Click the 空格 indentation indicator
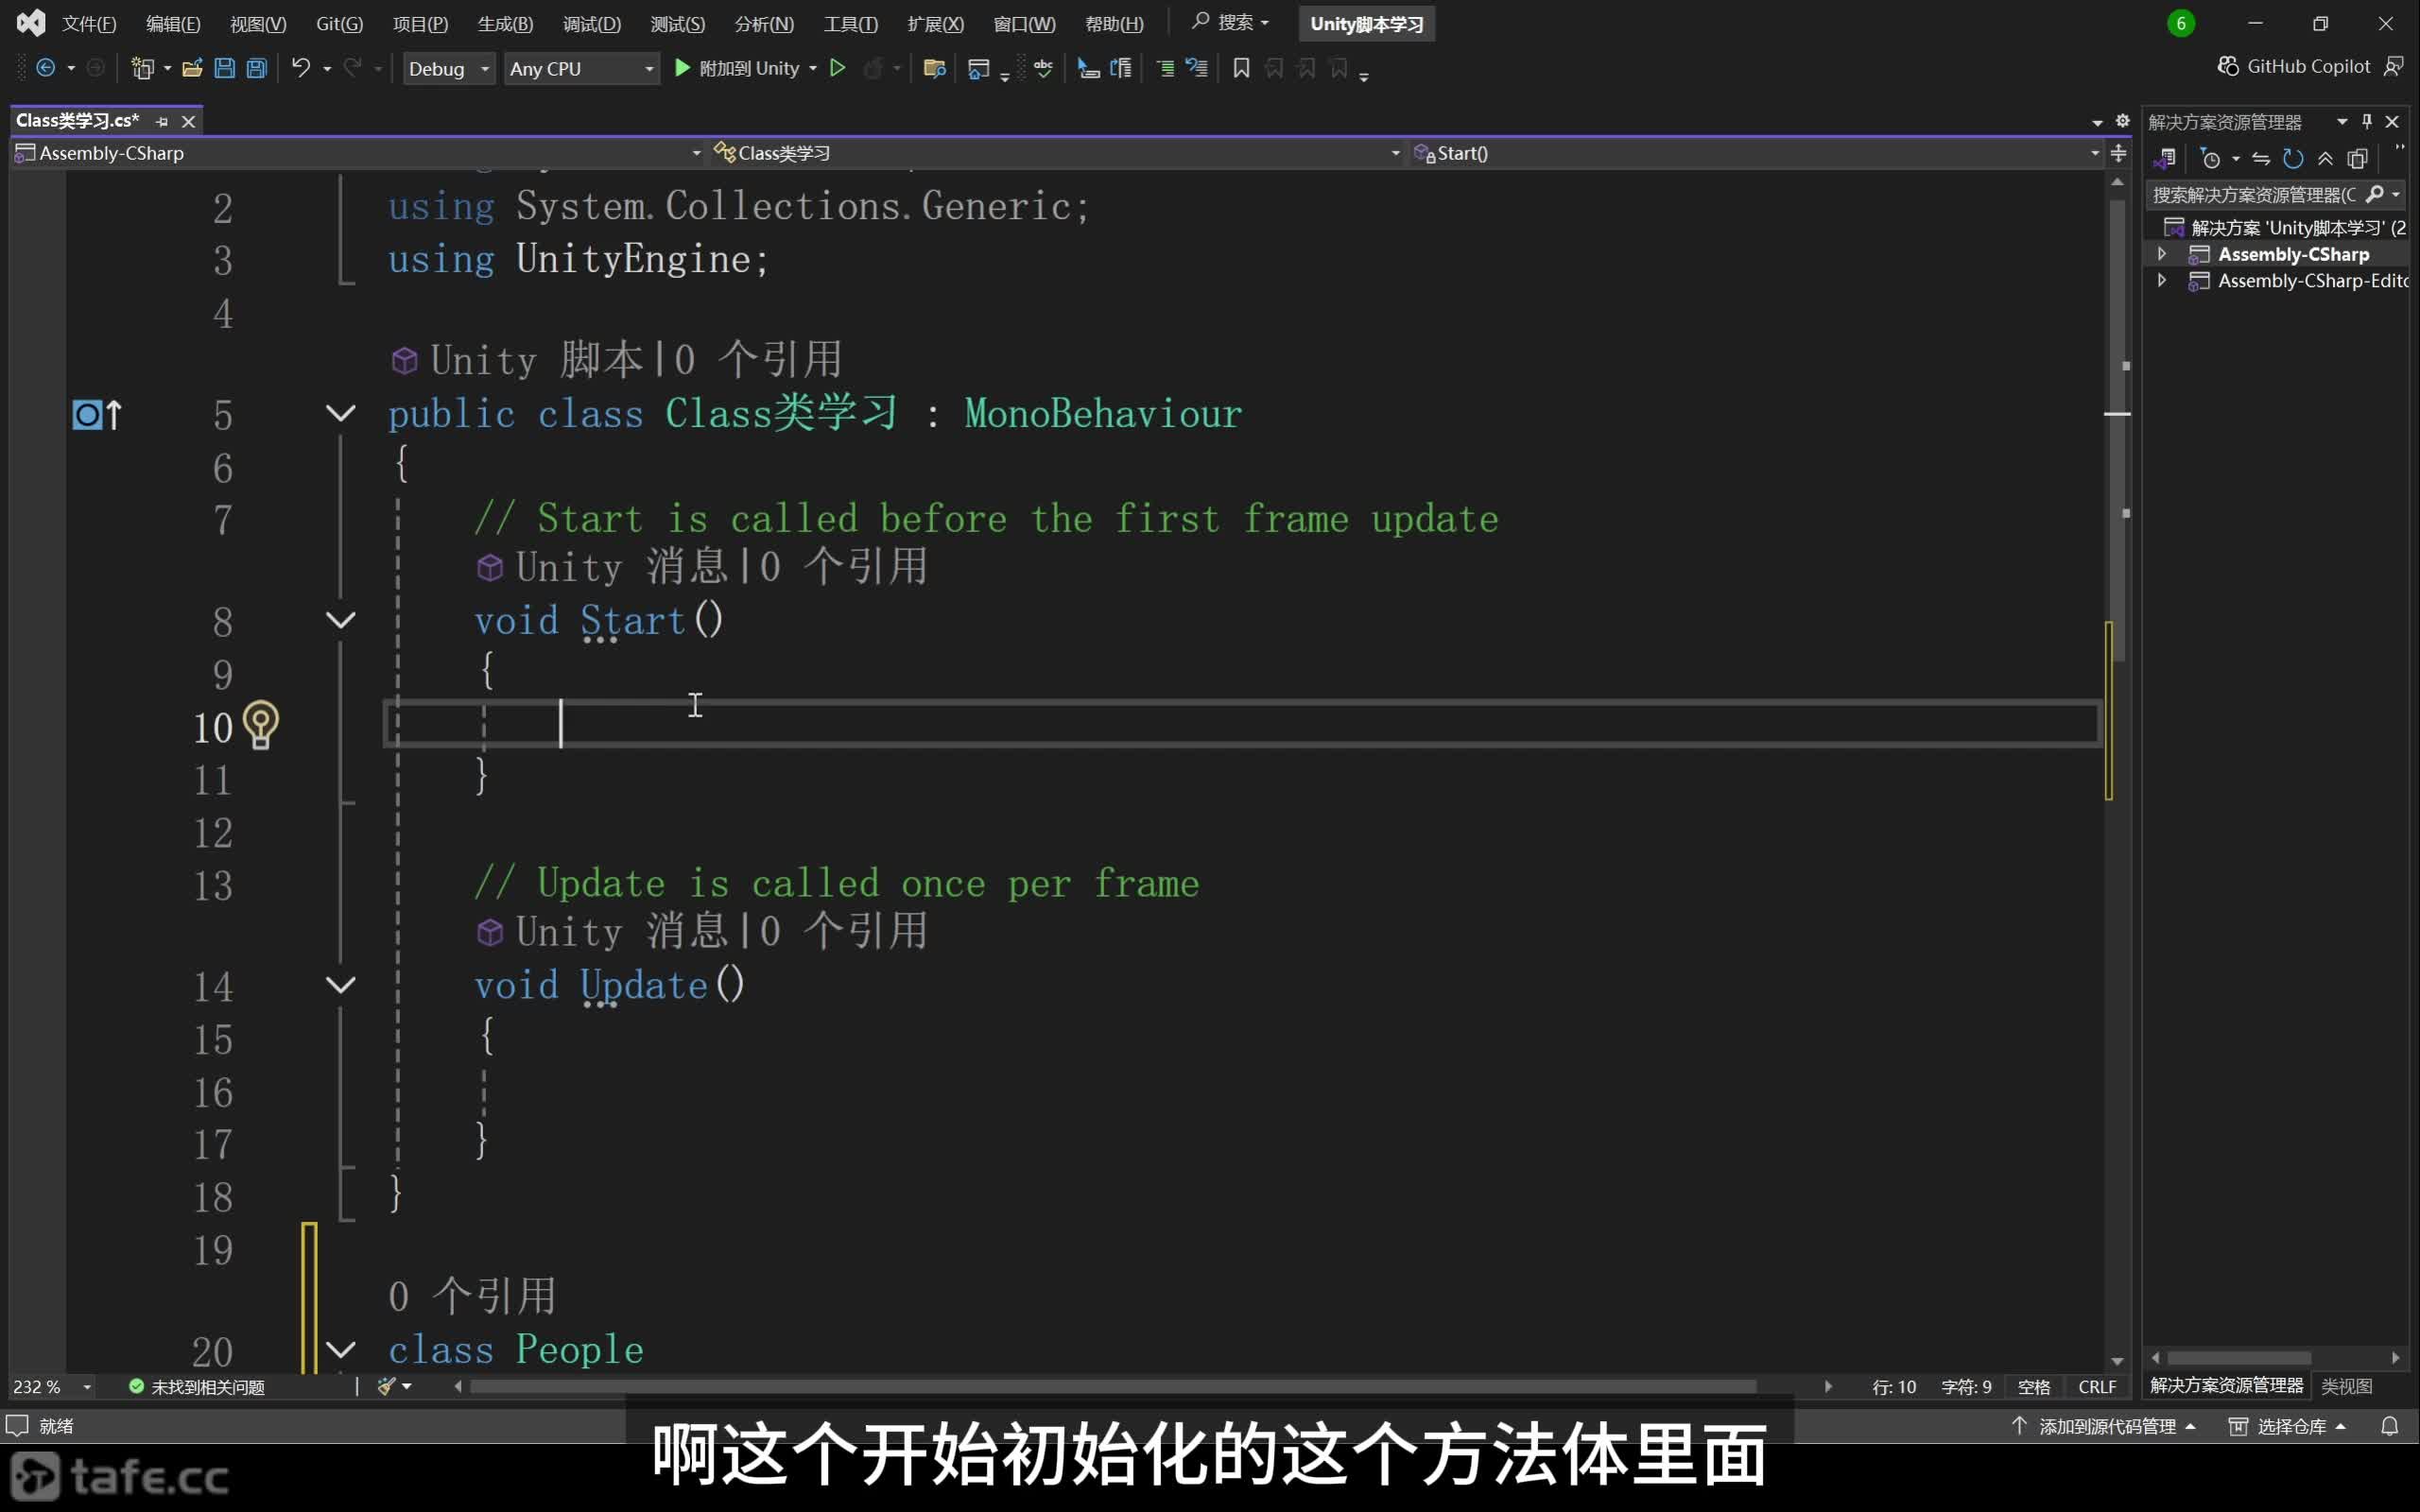The image size is (2420, 1512). point(2034,1387)
